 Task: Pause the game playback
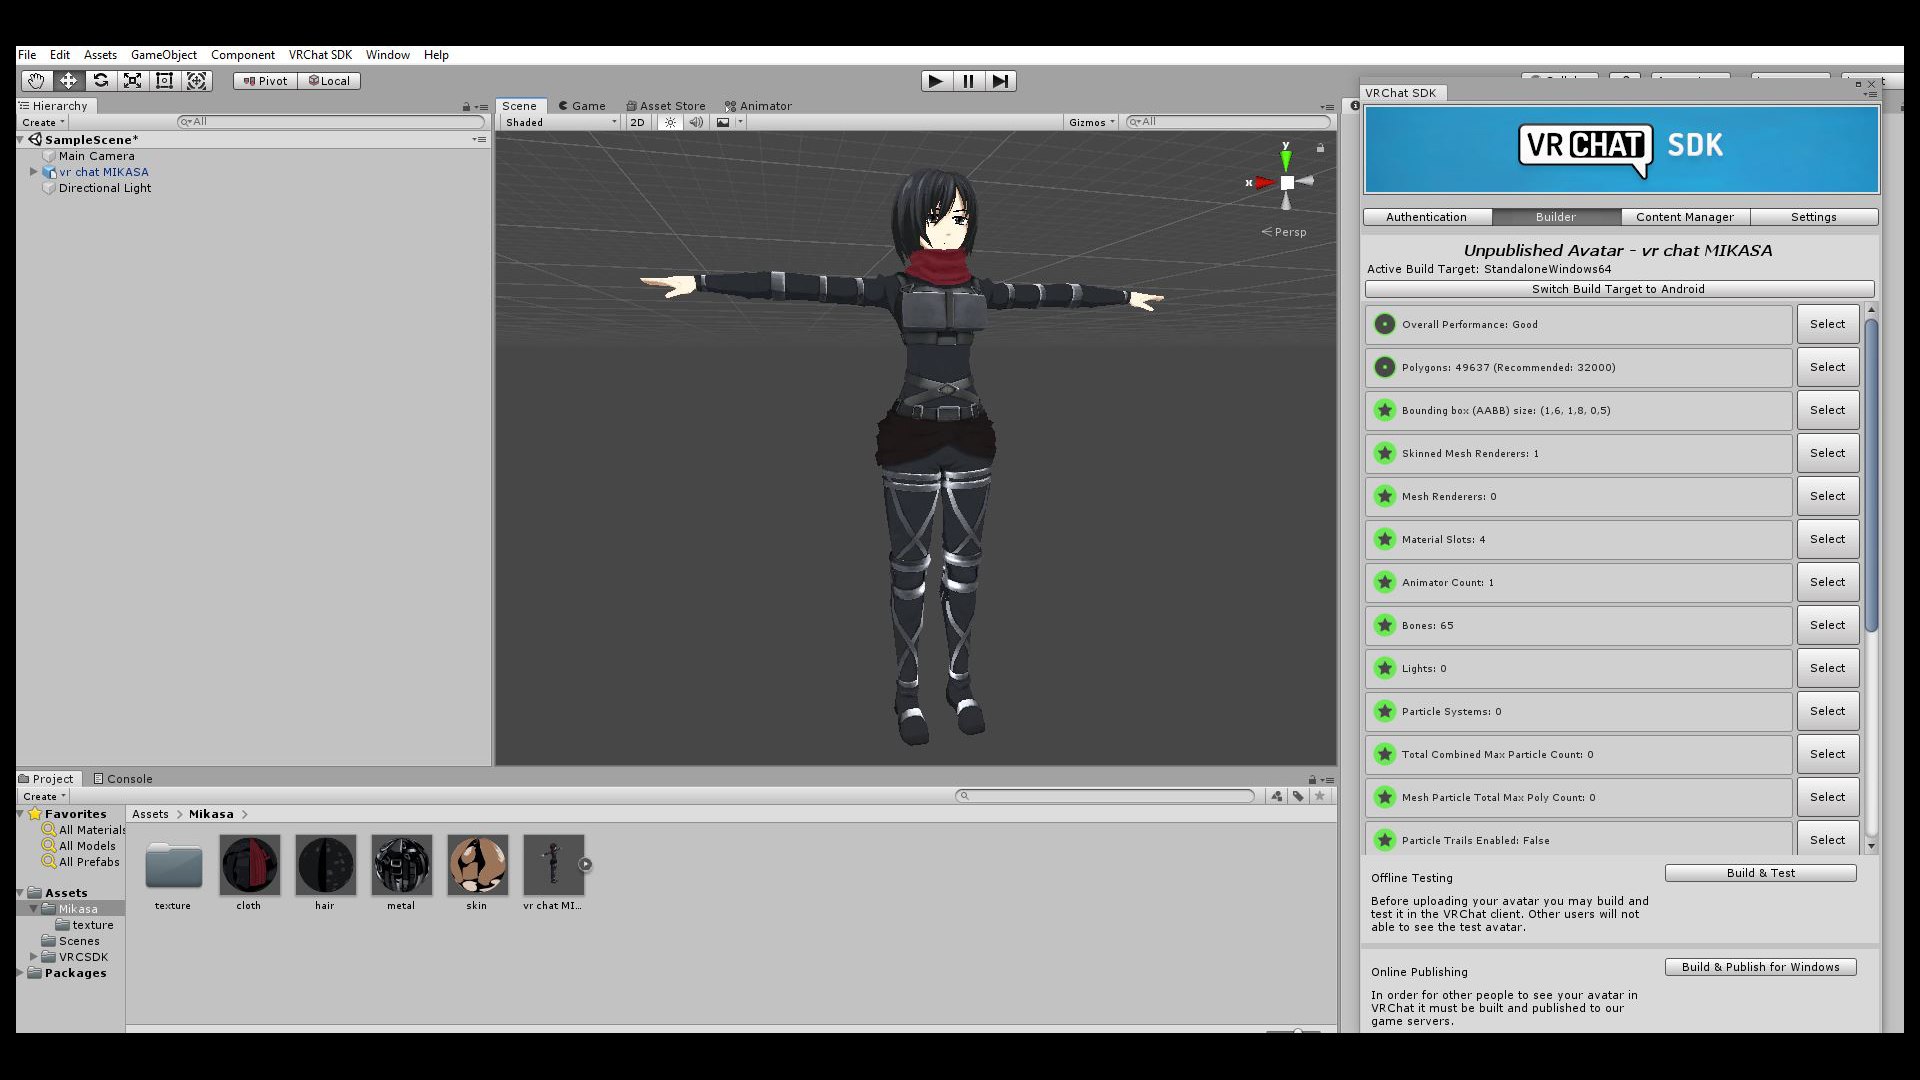tap(968, 81)
